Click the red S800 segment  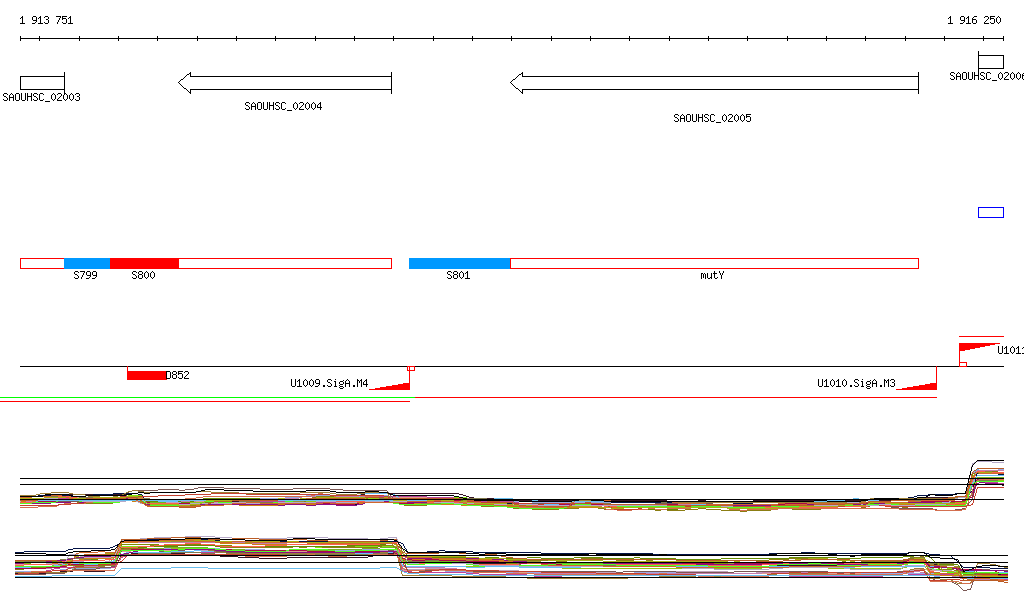(x=144, y=264)
